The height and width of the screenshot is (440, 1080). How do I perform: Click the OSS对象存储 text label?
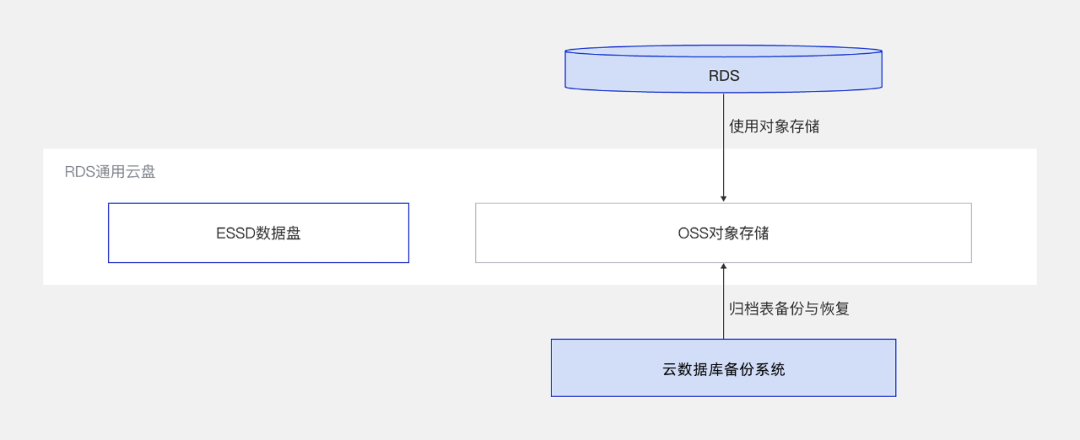click(x=723, y=233)
